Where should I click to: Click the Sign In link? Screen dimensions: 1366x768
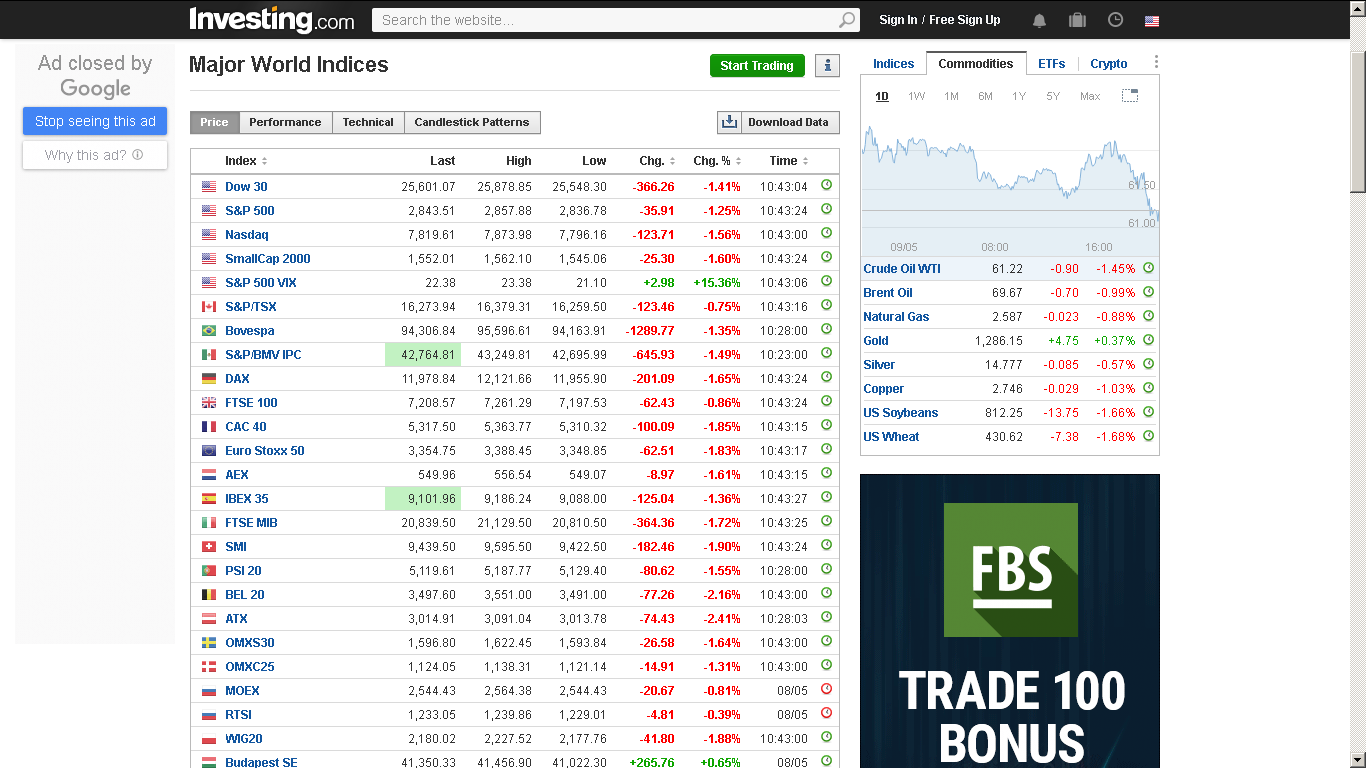(x=898, y=20)
